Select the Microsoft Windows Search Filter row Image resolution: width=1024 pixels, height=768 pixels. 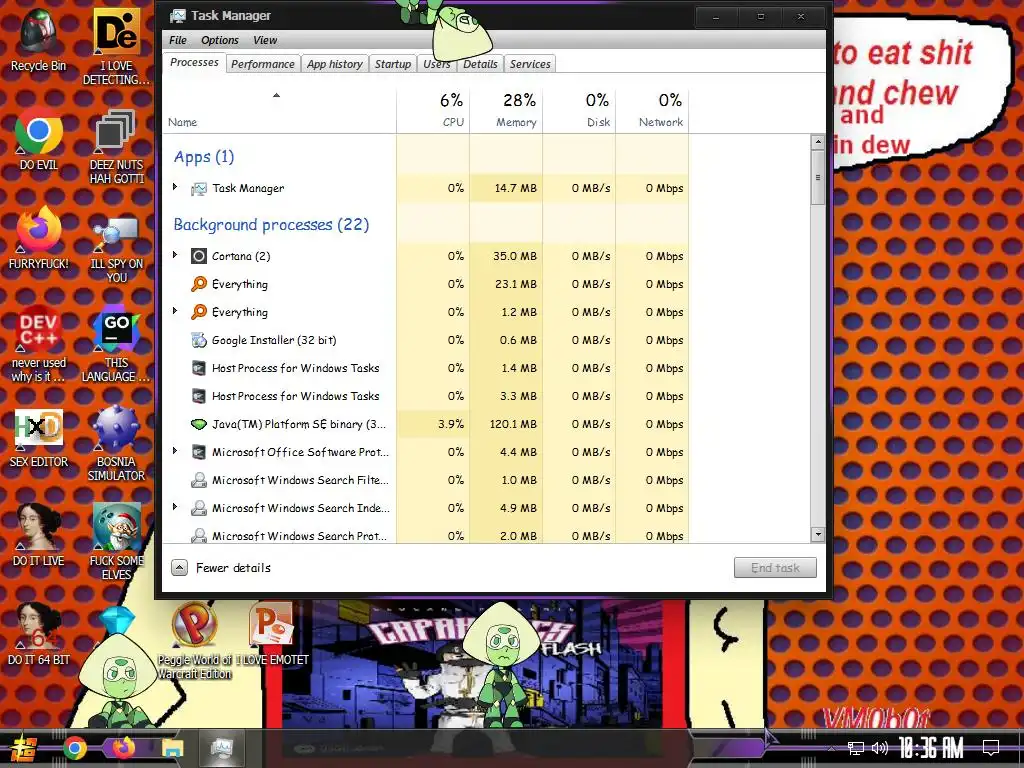pos(425,481)
